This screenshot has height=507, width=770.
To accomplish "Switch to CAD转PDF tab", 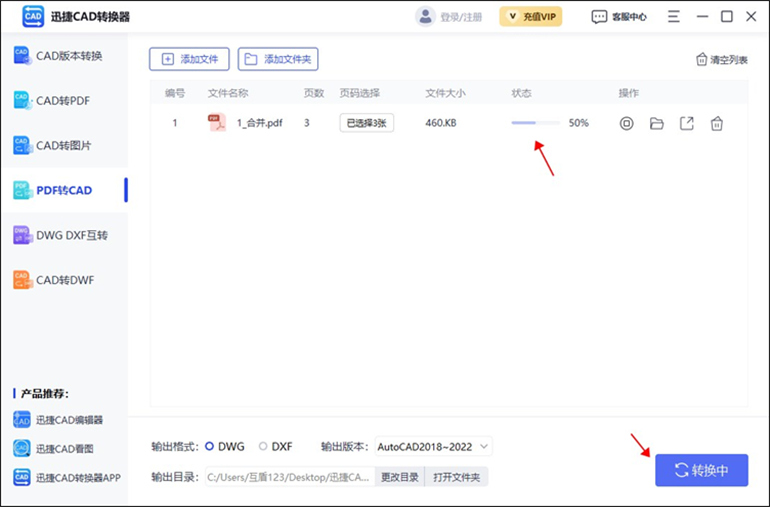I will point(64,101).
